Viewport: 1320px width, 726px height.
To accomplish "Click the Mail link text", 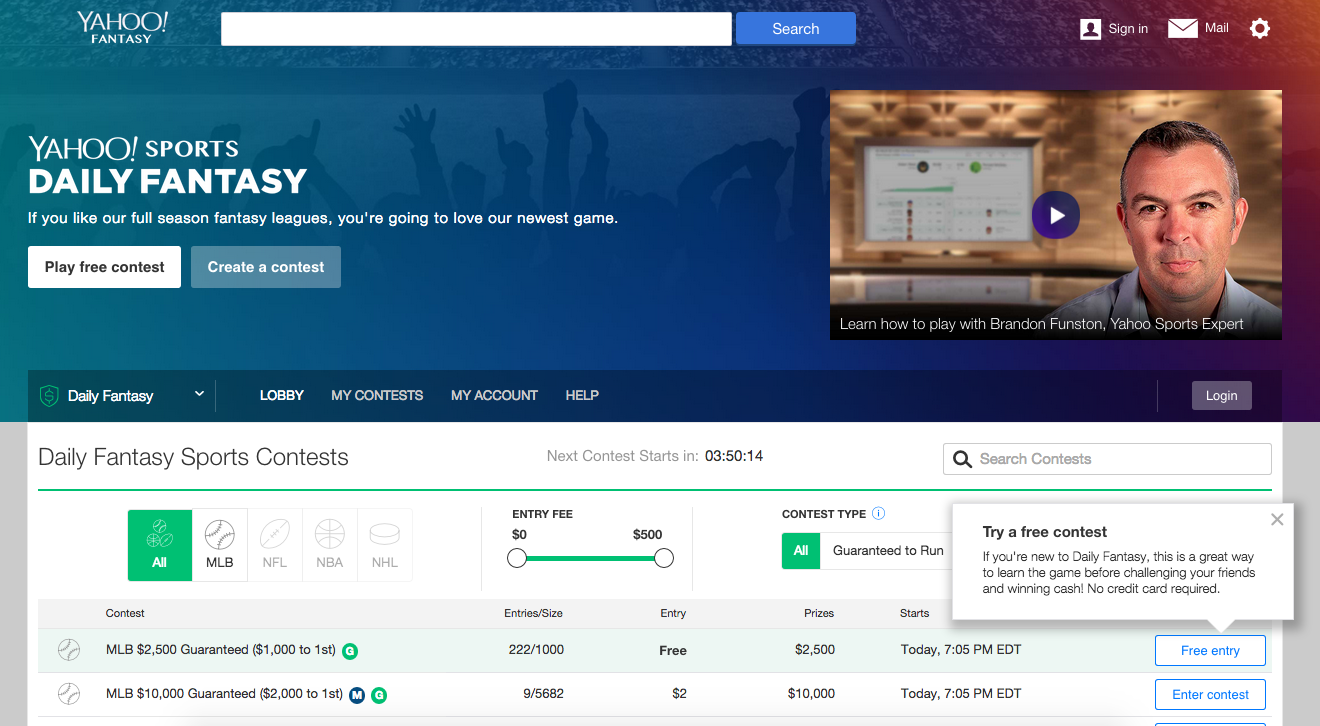I will click(1217, 28).
